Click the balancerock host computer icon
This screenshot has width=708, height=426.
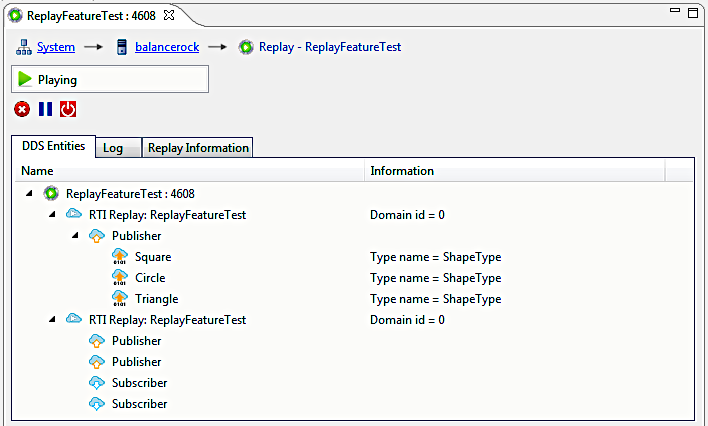tap(121, 47)
